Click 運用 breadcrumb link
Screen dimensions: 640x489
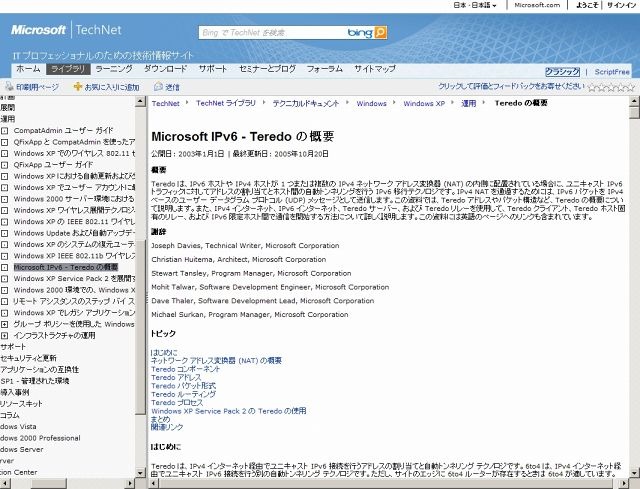(469, 103)
